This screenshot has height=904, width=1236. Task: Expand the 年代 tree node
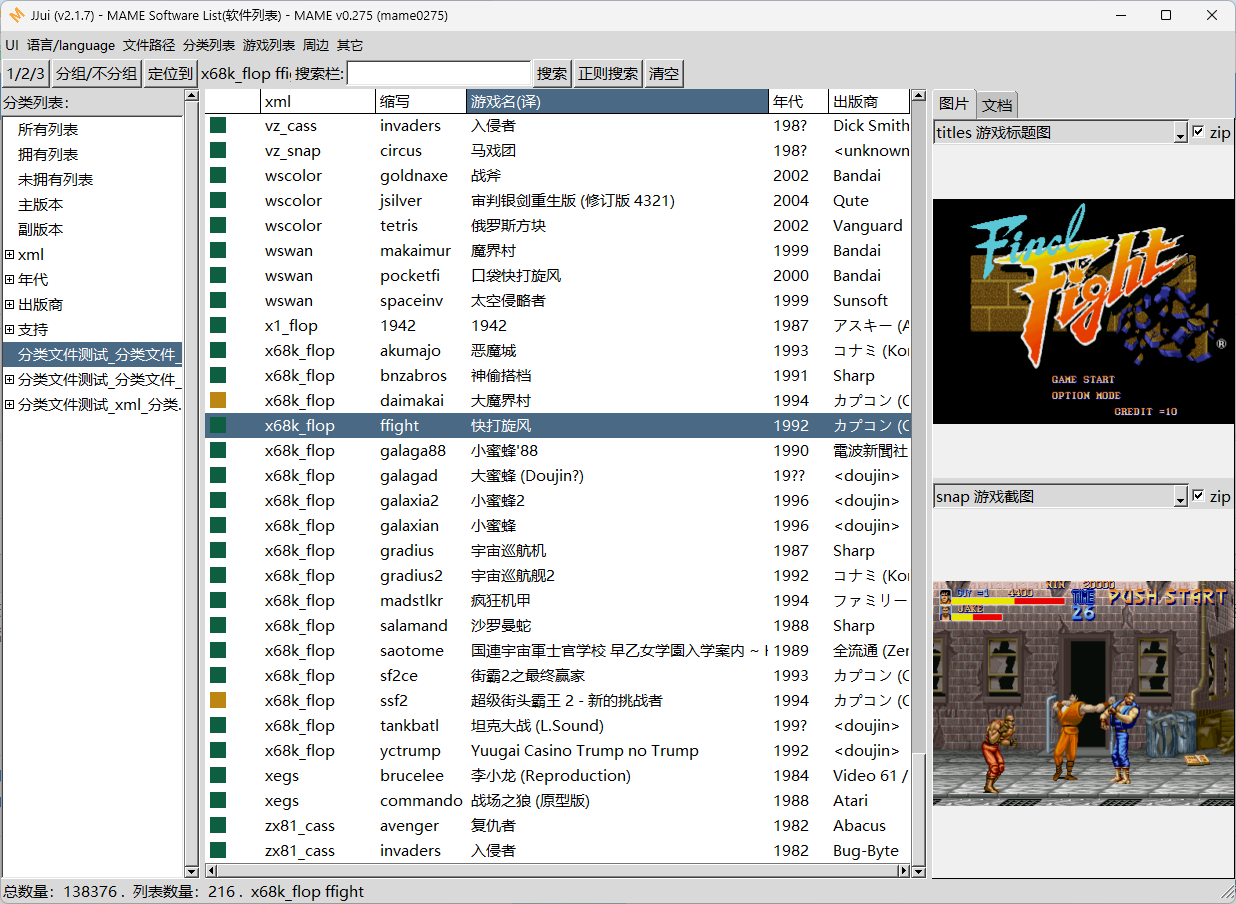click(10, 279)
